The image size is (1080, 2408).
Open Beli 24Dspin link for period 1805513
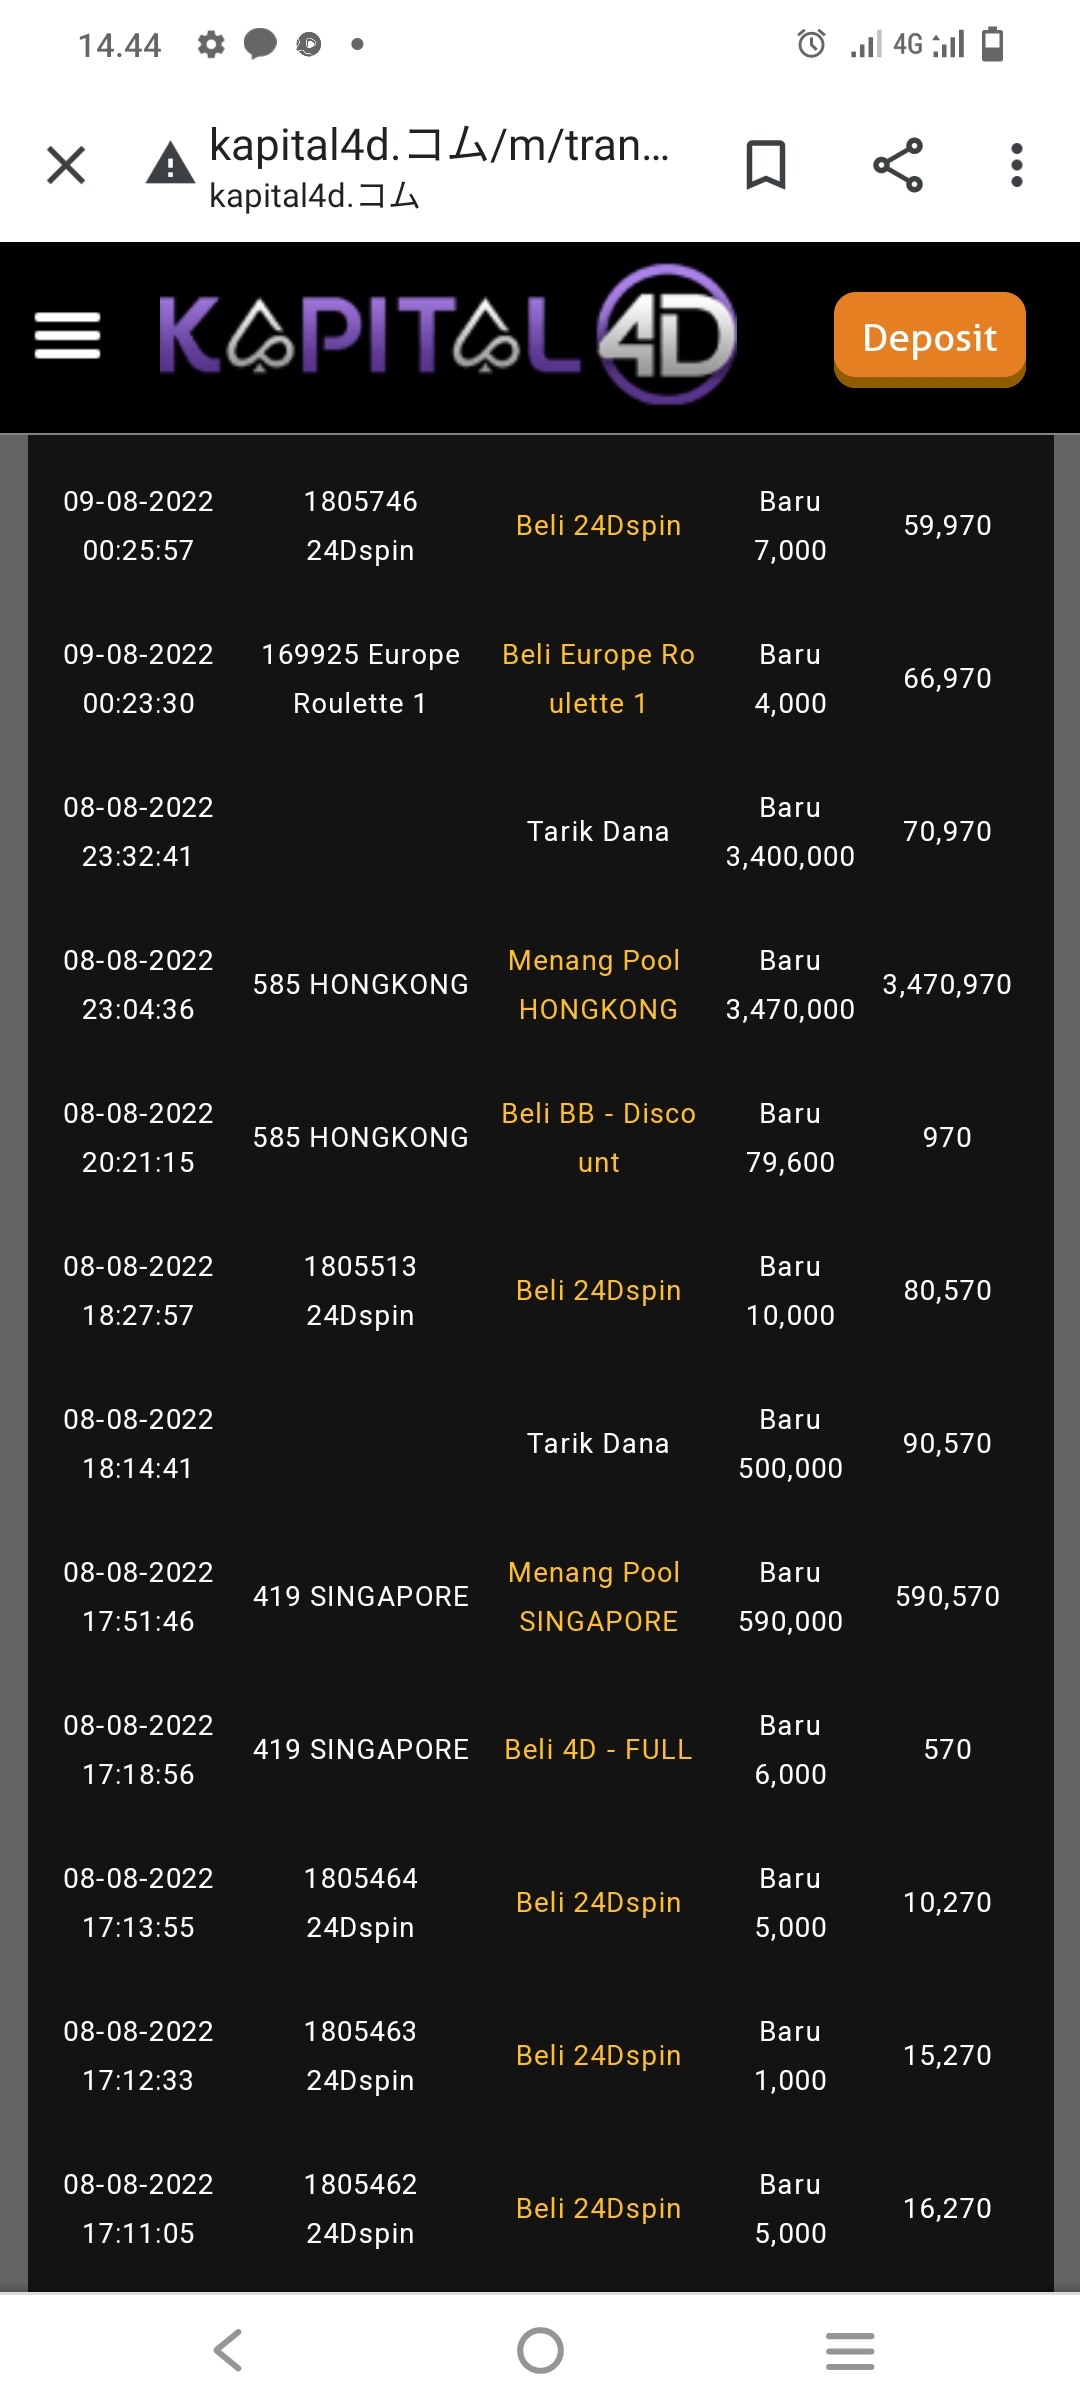coord(598,1291)
